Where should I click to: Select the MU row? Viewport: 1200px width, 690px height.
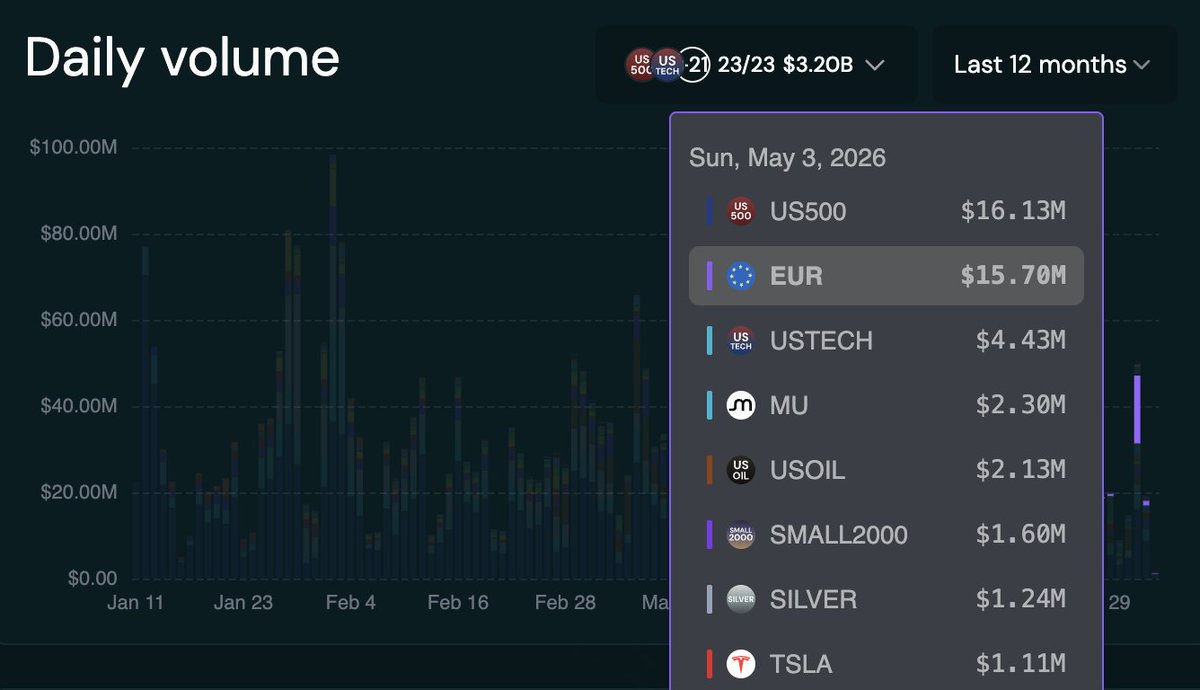886,405
